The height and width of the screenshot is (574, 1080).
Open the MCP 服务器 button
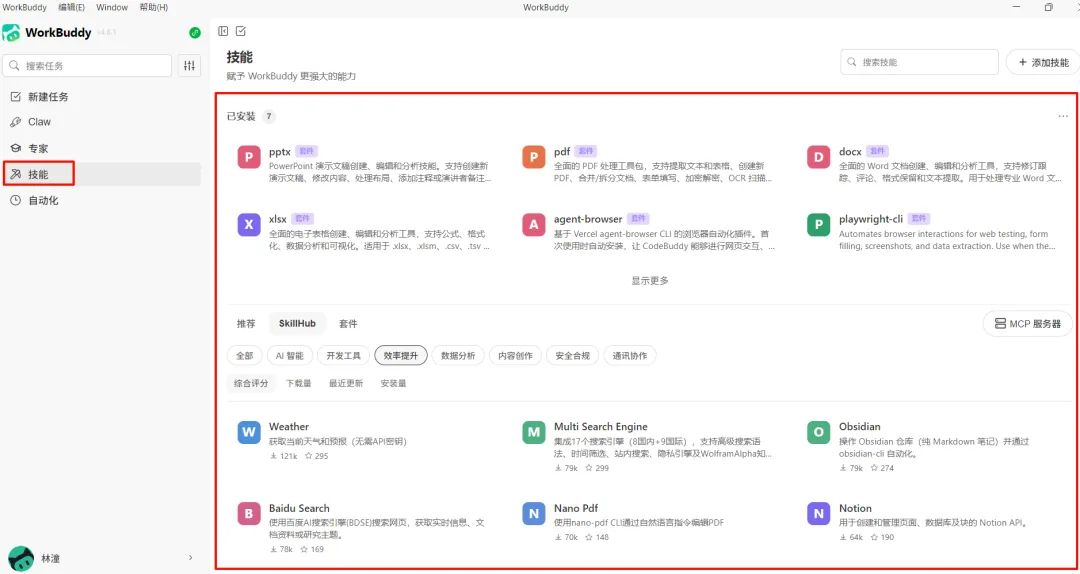1028,323
